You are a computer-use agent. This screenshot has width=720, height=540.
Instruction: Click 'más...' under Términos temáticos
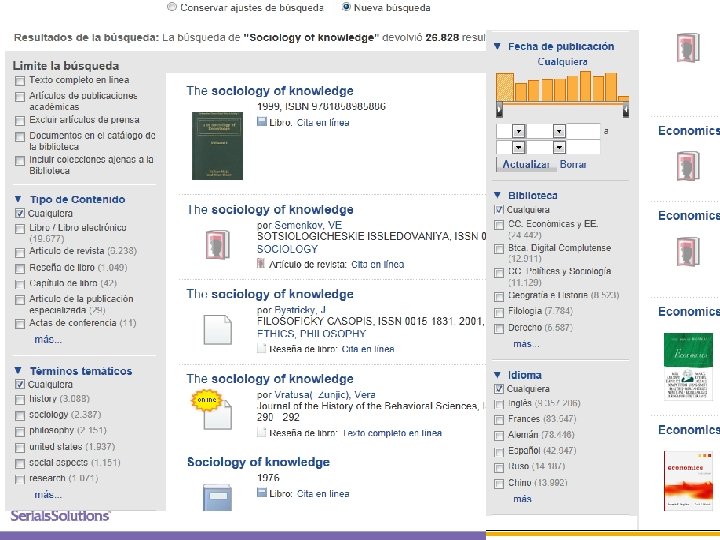tap(48, 495)
